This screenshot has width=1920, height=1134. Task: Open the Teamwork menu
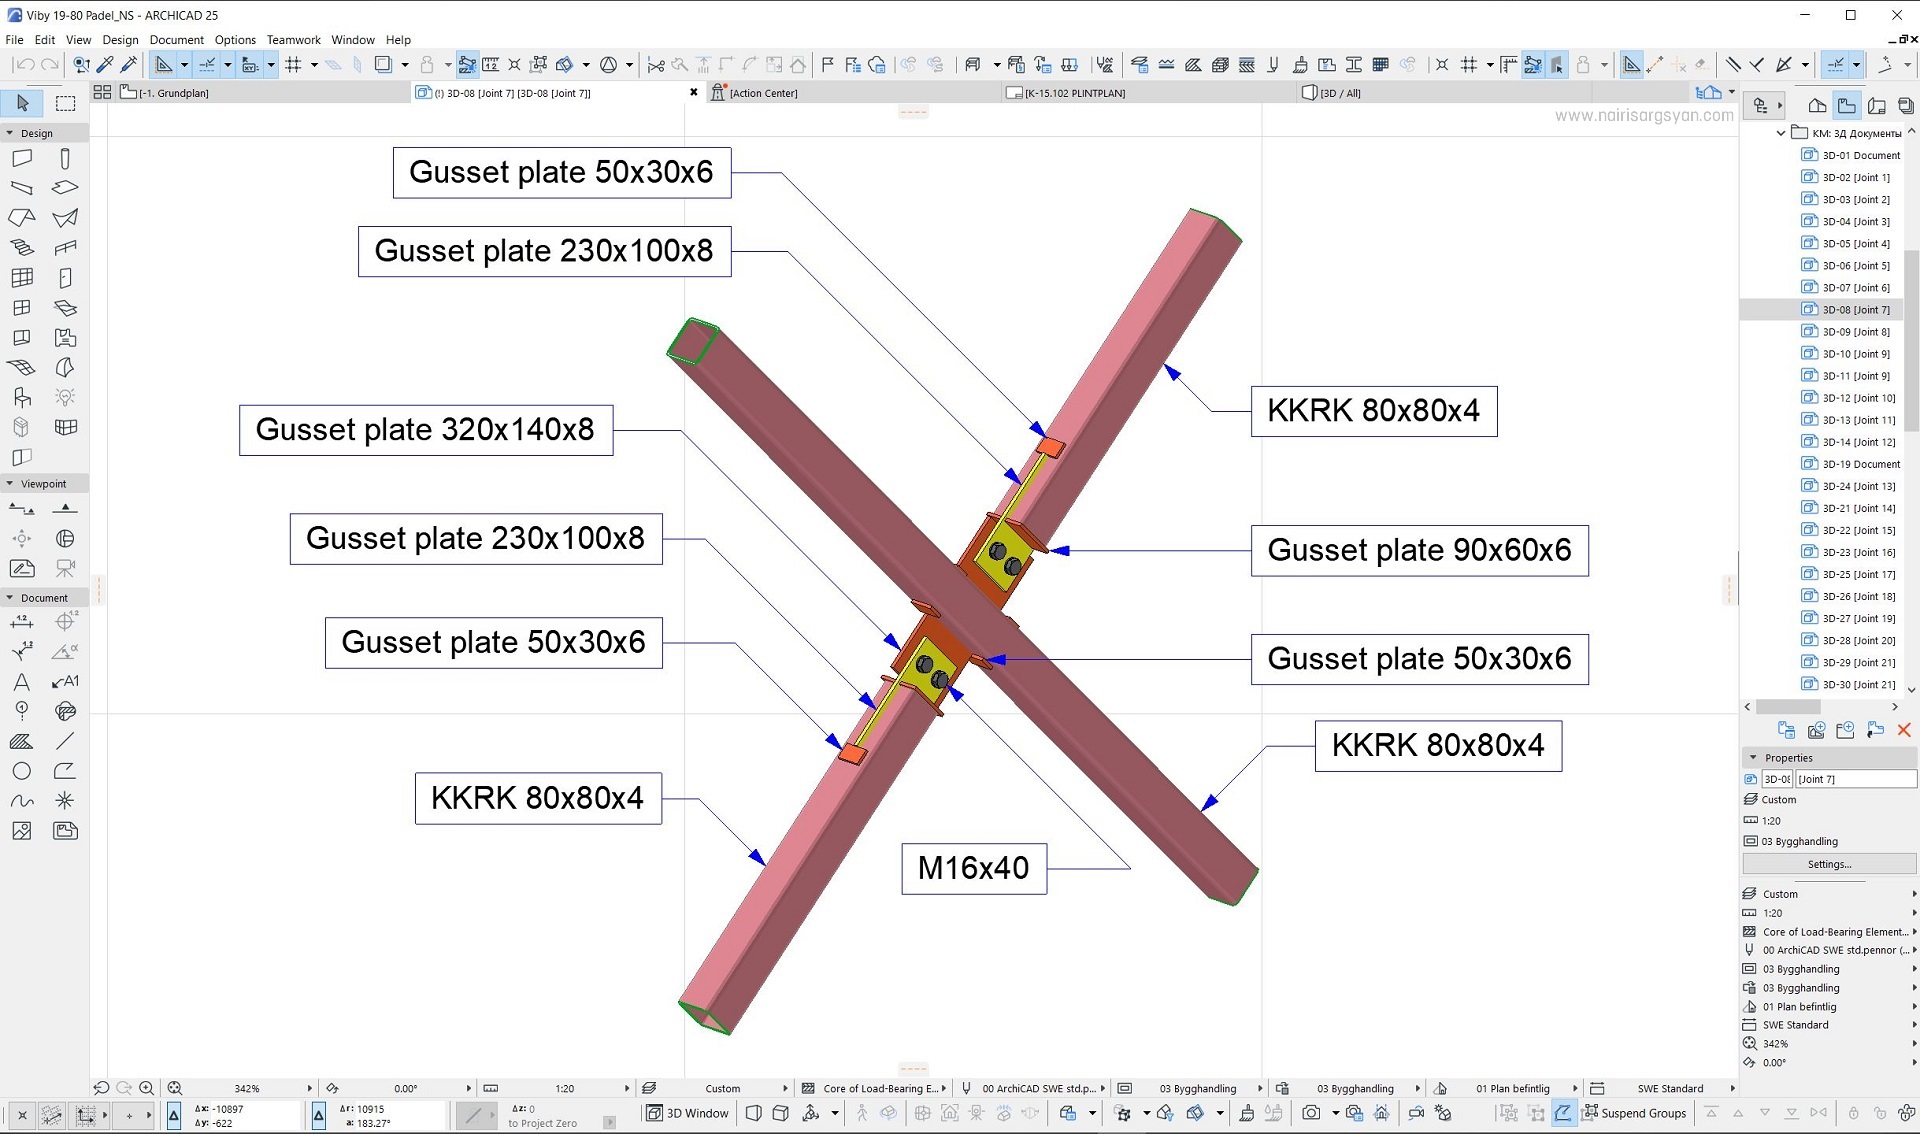point(294,40)
